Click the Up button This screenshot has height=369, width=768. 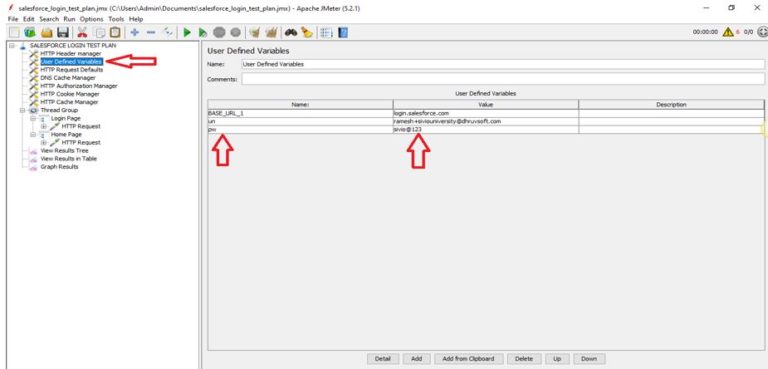[557, 359]
